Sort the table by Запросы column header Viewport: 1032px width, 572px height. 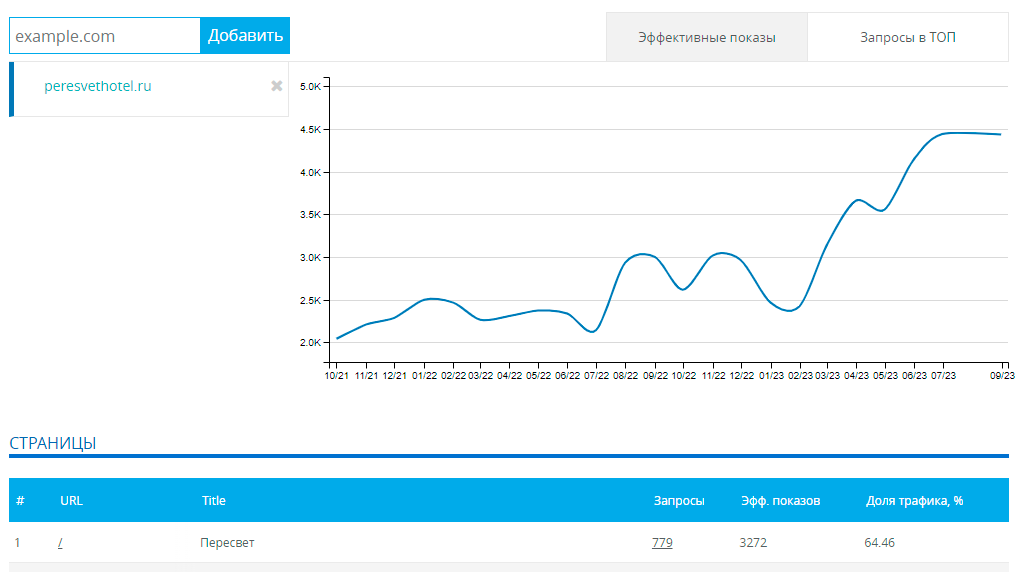(679, 501)
